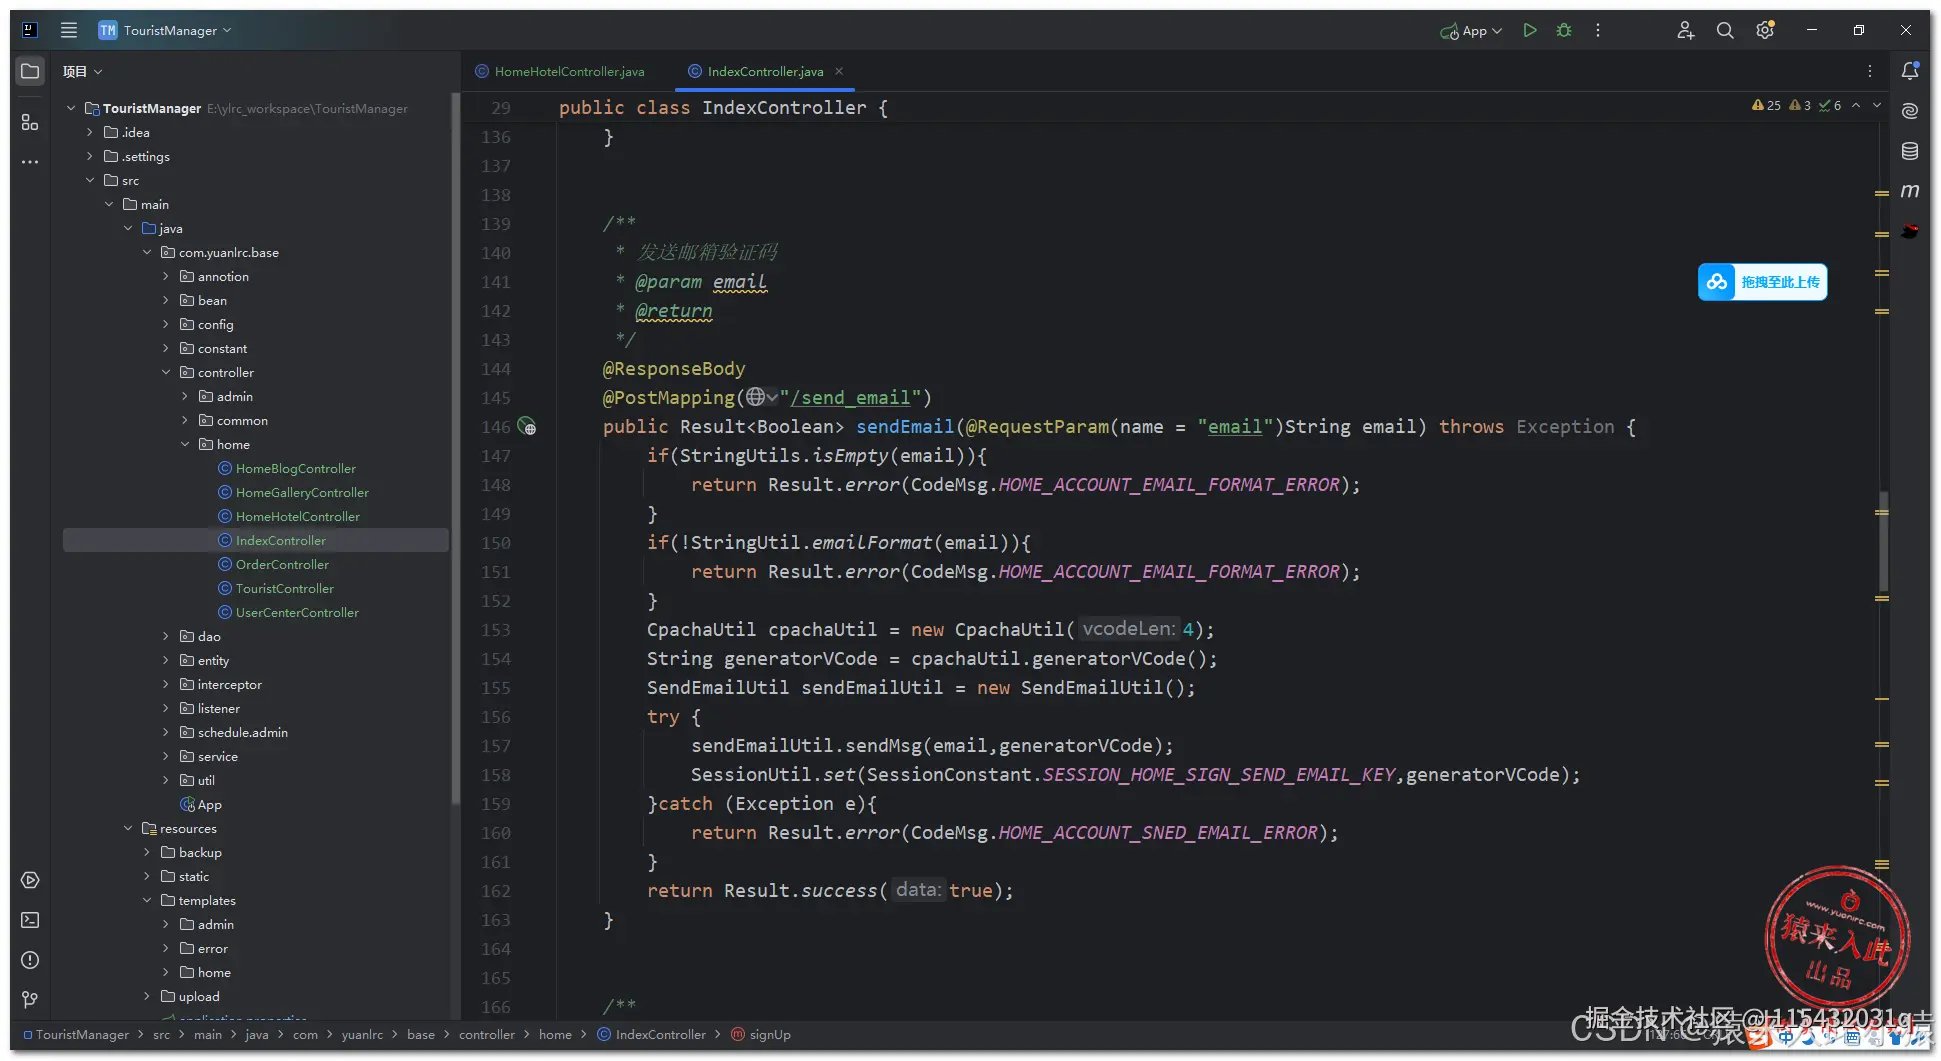Viewport: 1941px width, 1061px height.
Task: Open the Project tool window icon
Action: click(x=30, y=71)
